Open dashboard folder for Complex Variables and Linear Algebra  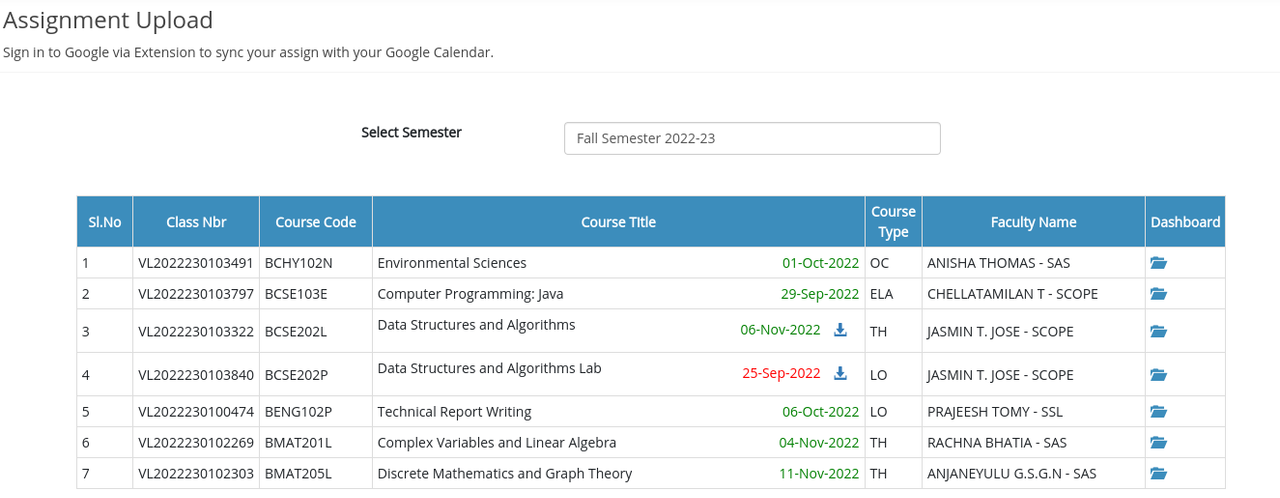pyautogui.click(x=1158, y=443)
